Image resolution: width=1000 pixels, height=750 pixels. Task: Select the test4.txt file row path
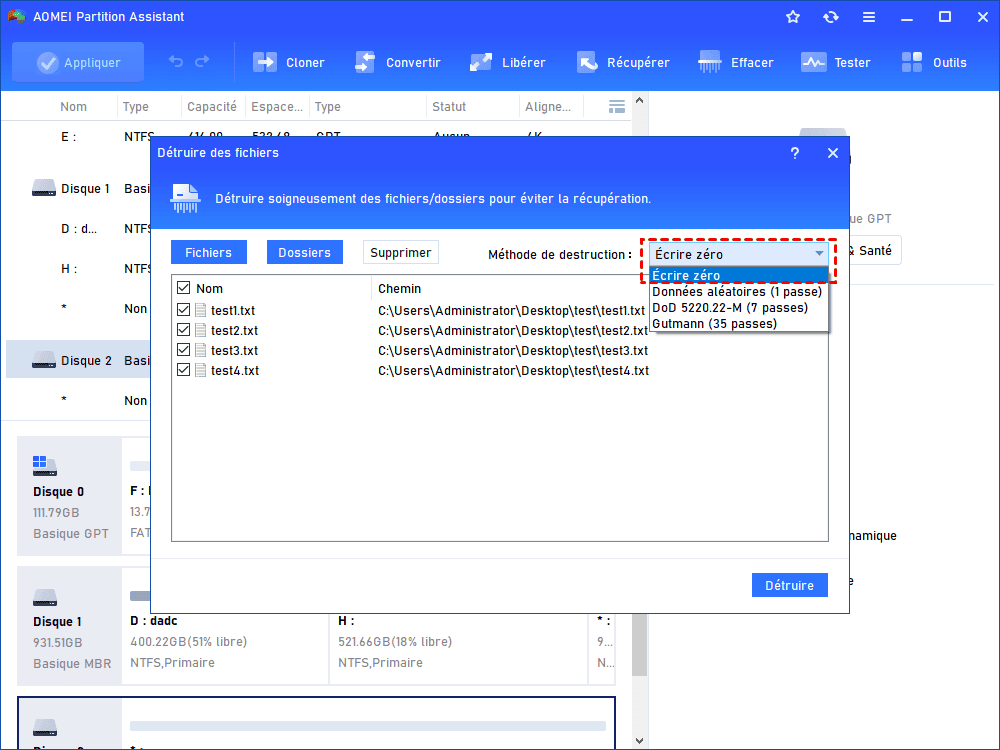point(513,370)
